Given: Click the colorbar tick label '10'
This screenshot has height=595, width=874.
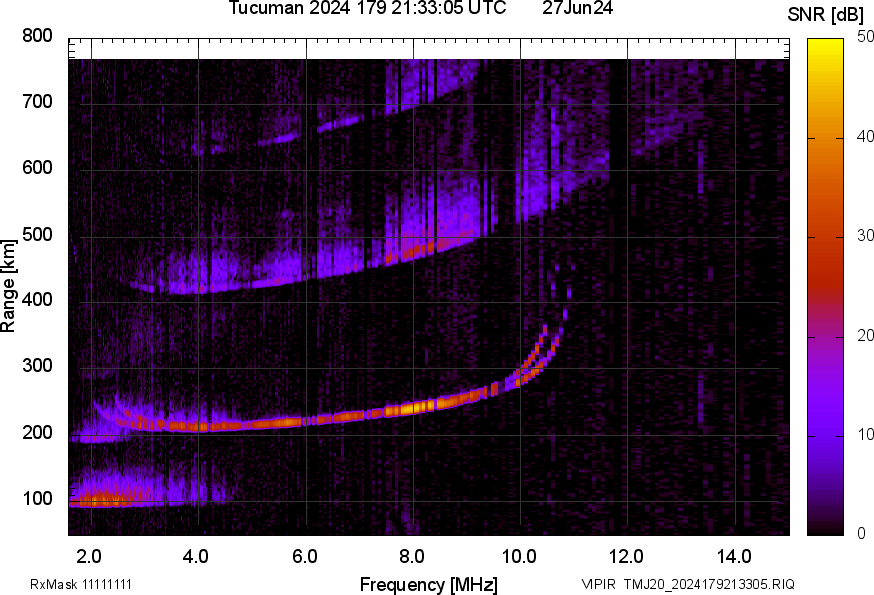Looking at the screenshot, I should pos(865,434).
